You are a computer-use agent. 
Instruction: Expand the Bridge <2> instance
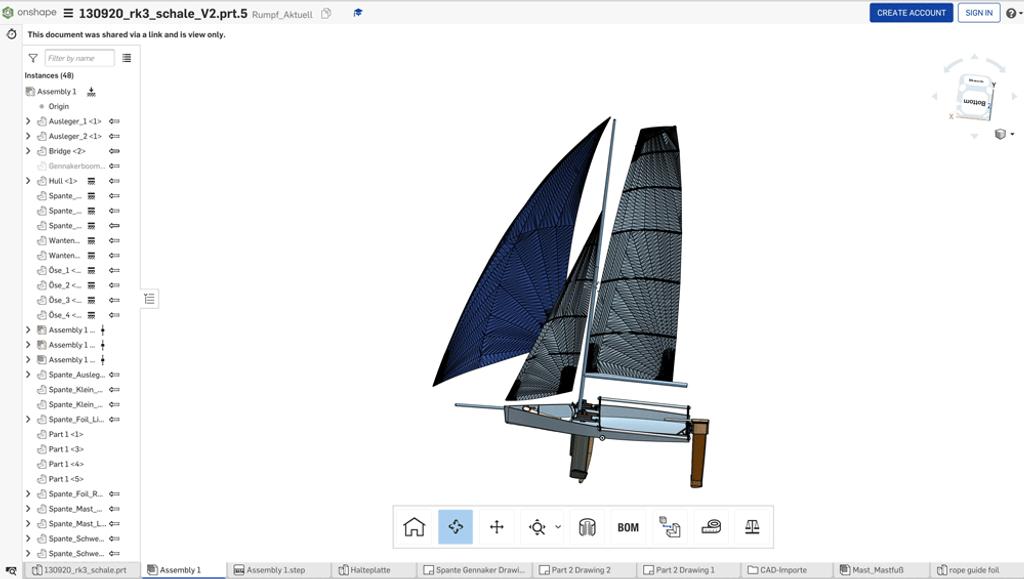[28, 151]
